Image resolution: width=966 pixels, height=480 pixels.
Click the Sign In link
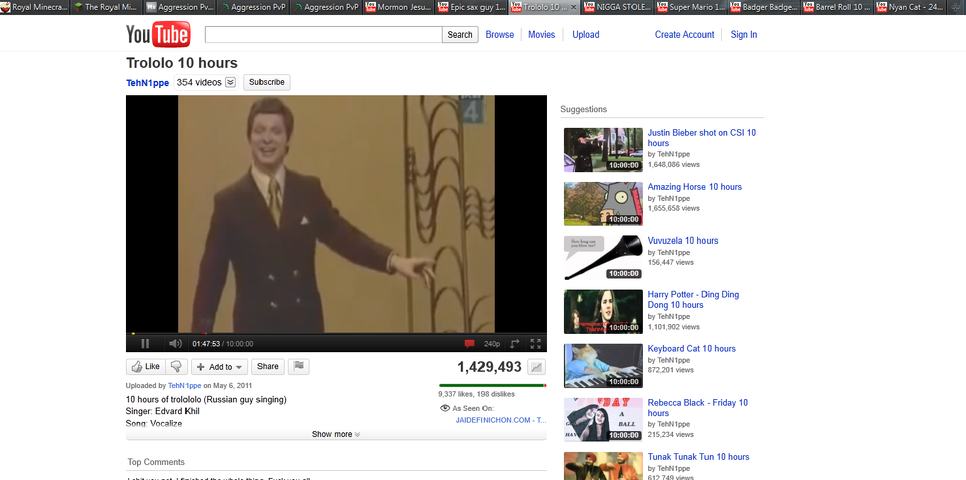click(x=744, y=35)
